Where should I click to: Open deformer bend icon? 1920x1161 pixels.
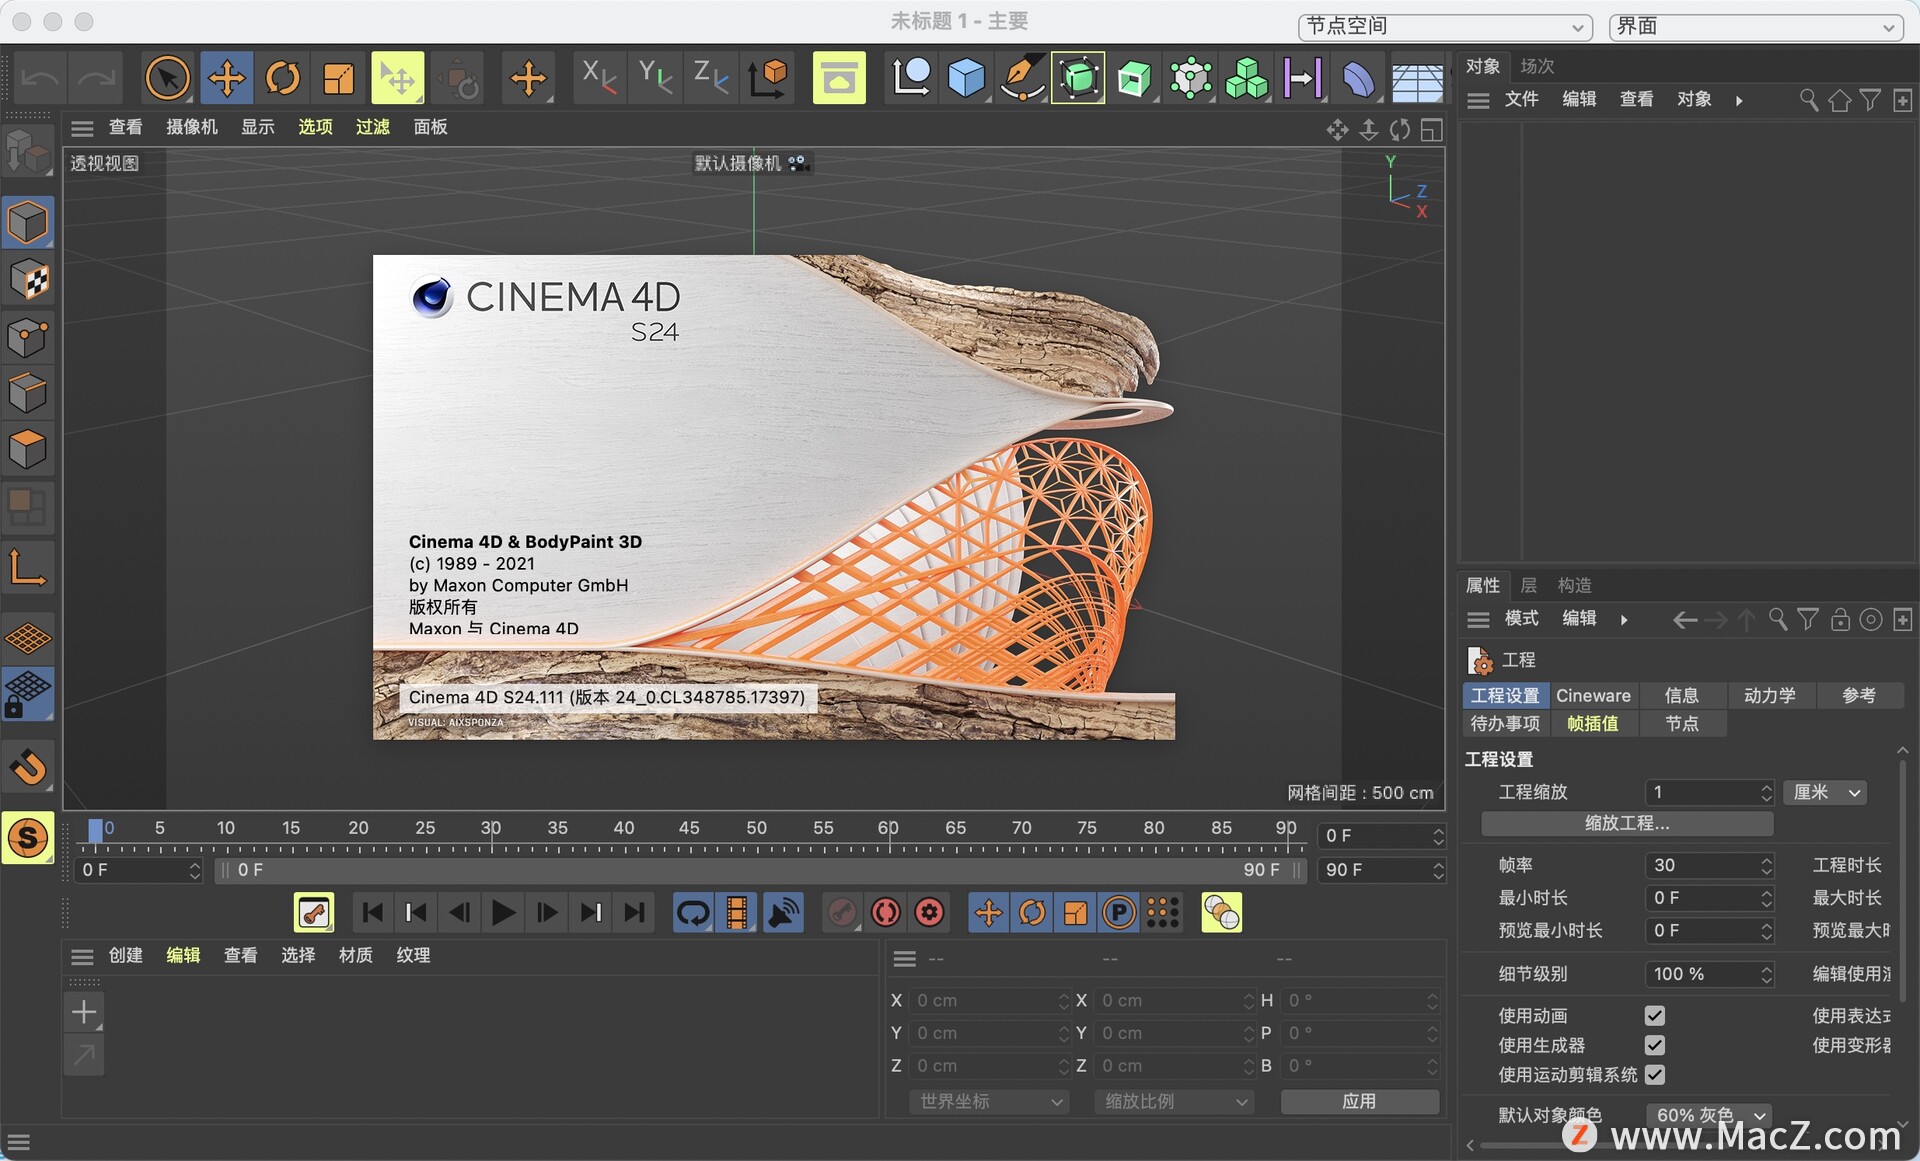[1359, 78]
